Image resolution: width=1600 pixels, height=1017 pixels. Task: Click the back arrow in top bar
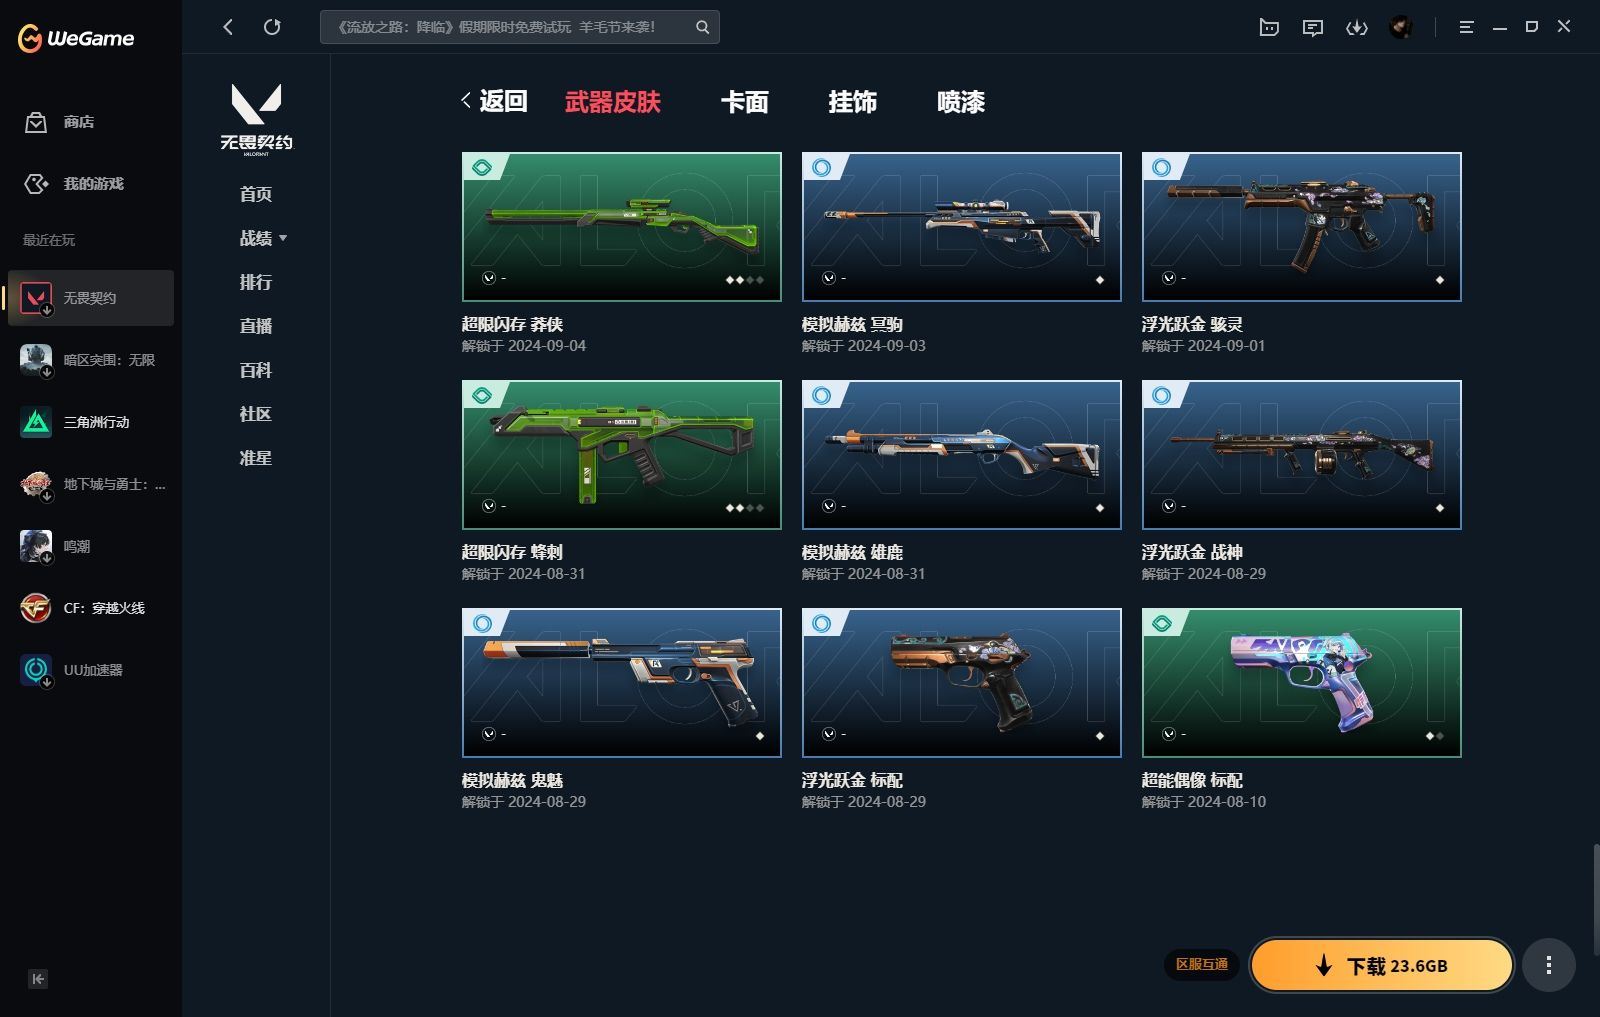(x=228, y=27)
